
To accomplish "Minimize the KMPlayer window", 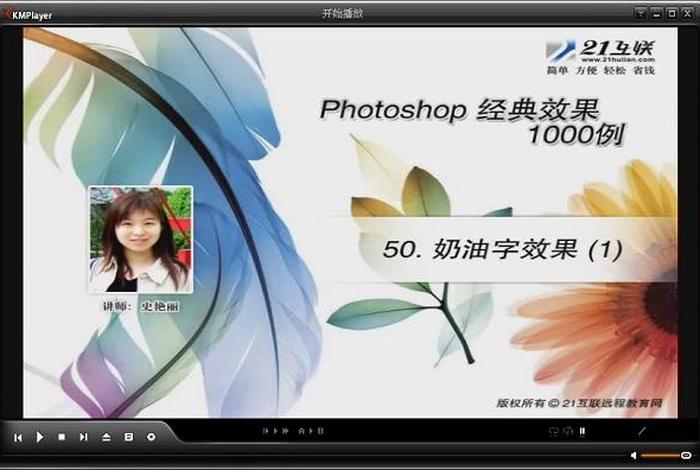I will click(x=656, y=13).
